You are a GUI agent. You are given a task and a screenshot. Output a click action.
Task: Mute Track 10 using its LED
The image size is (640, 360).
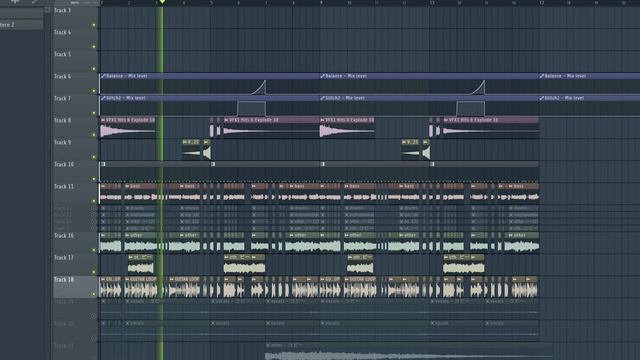pyautogui.click(x=94, y=179)
